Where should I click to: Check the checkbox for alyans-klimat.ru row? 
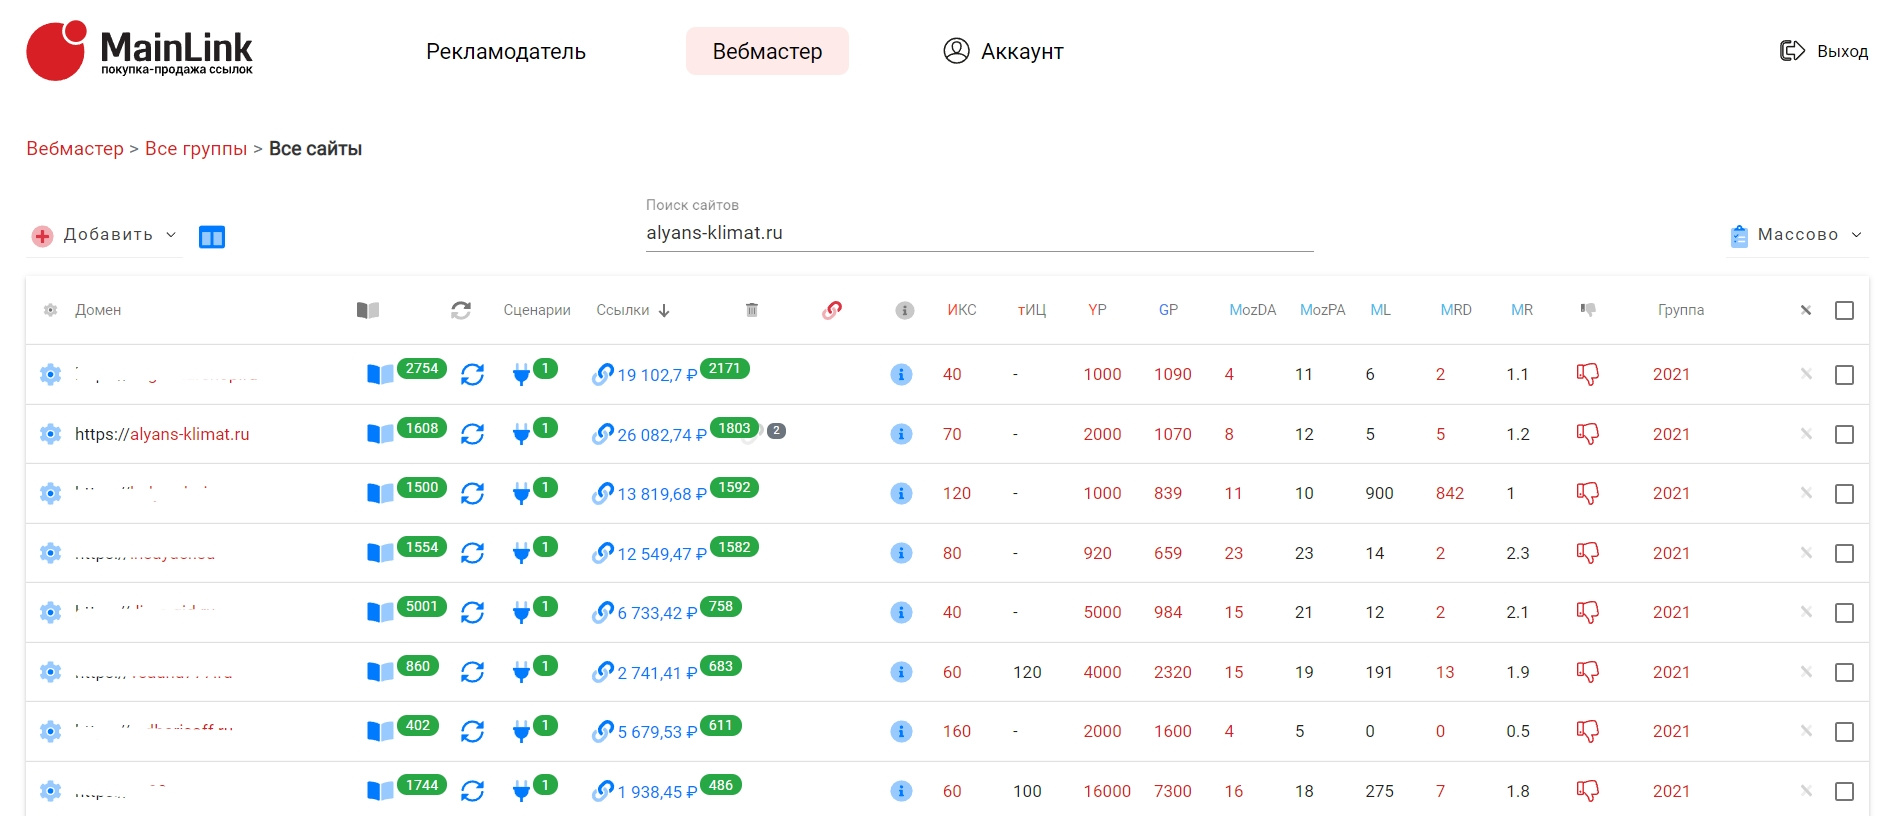point(1844,435)
